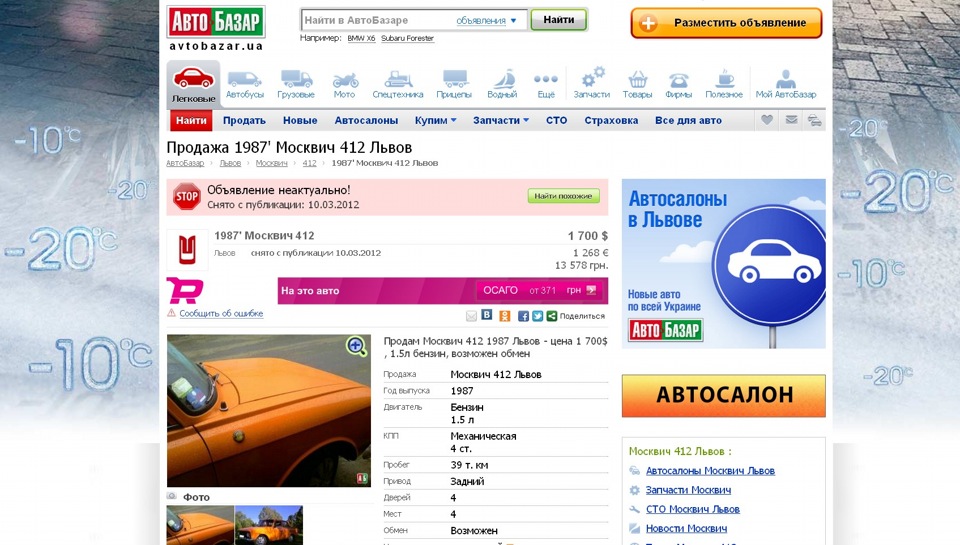Screen dimensions: 960x545
Task: Click the 412 breadcrumb link
Action: [309, 163]
